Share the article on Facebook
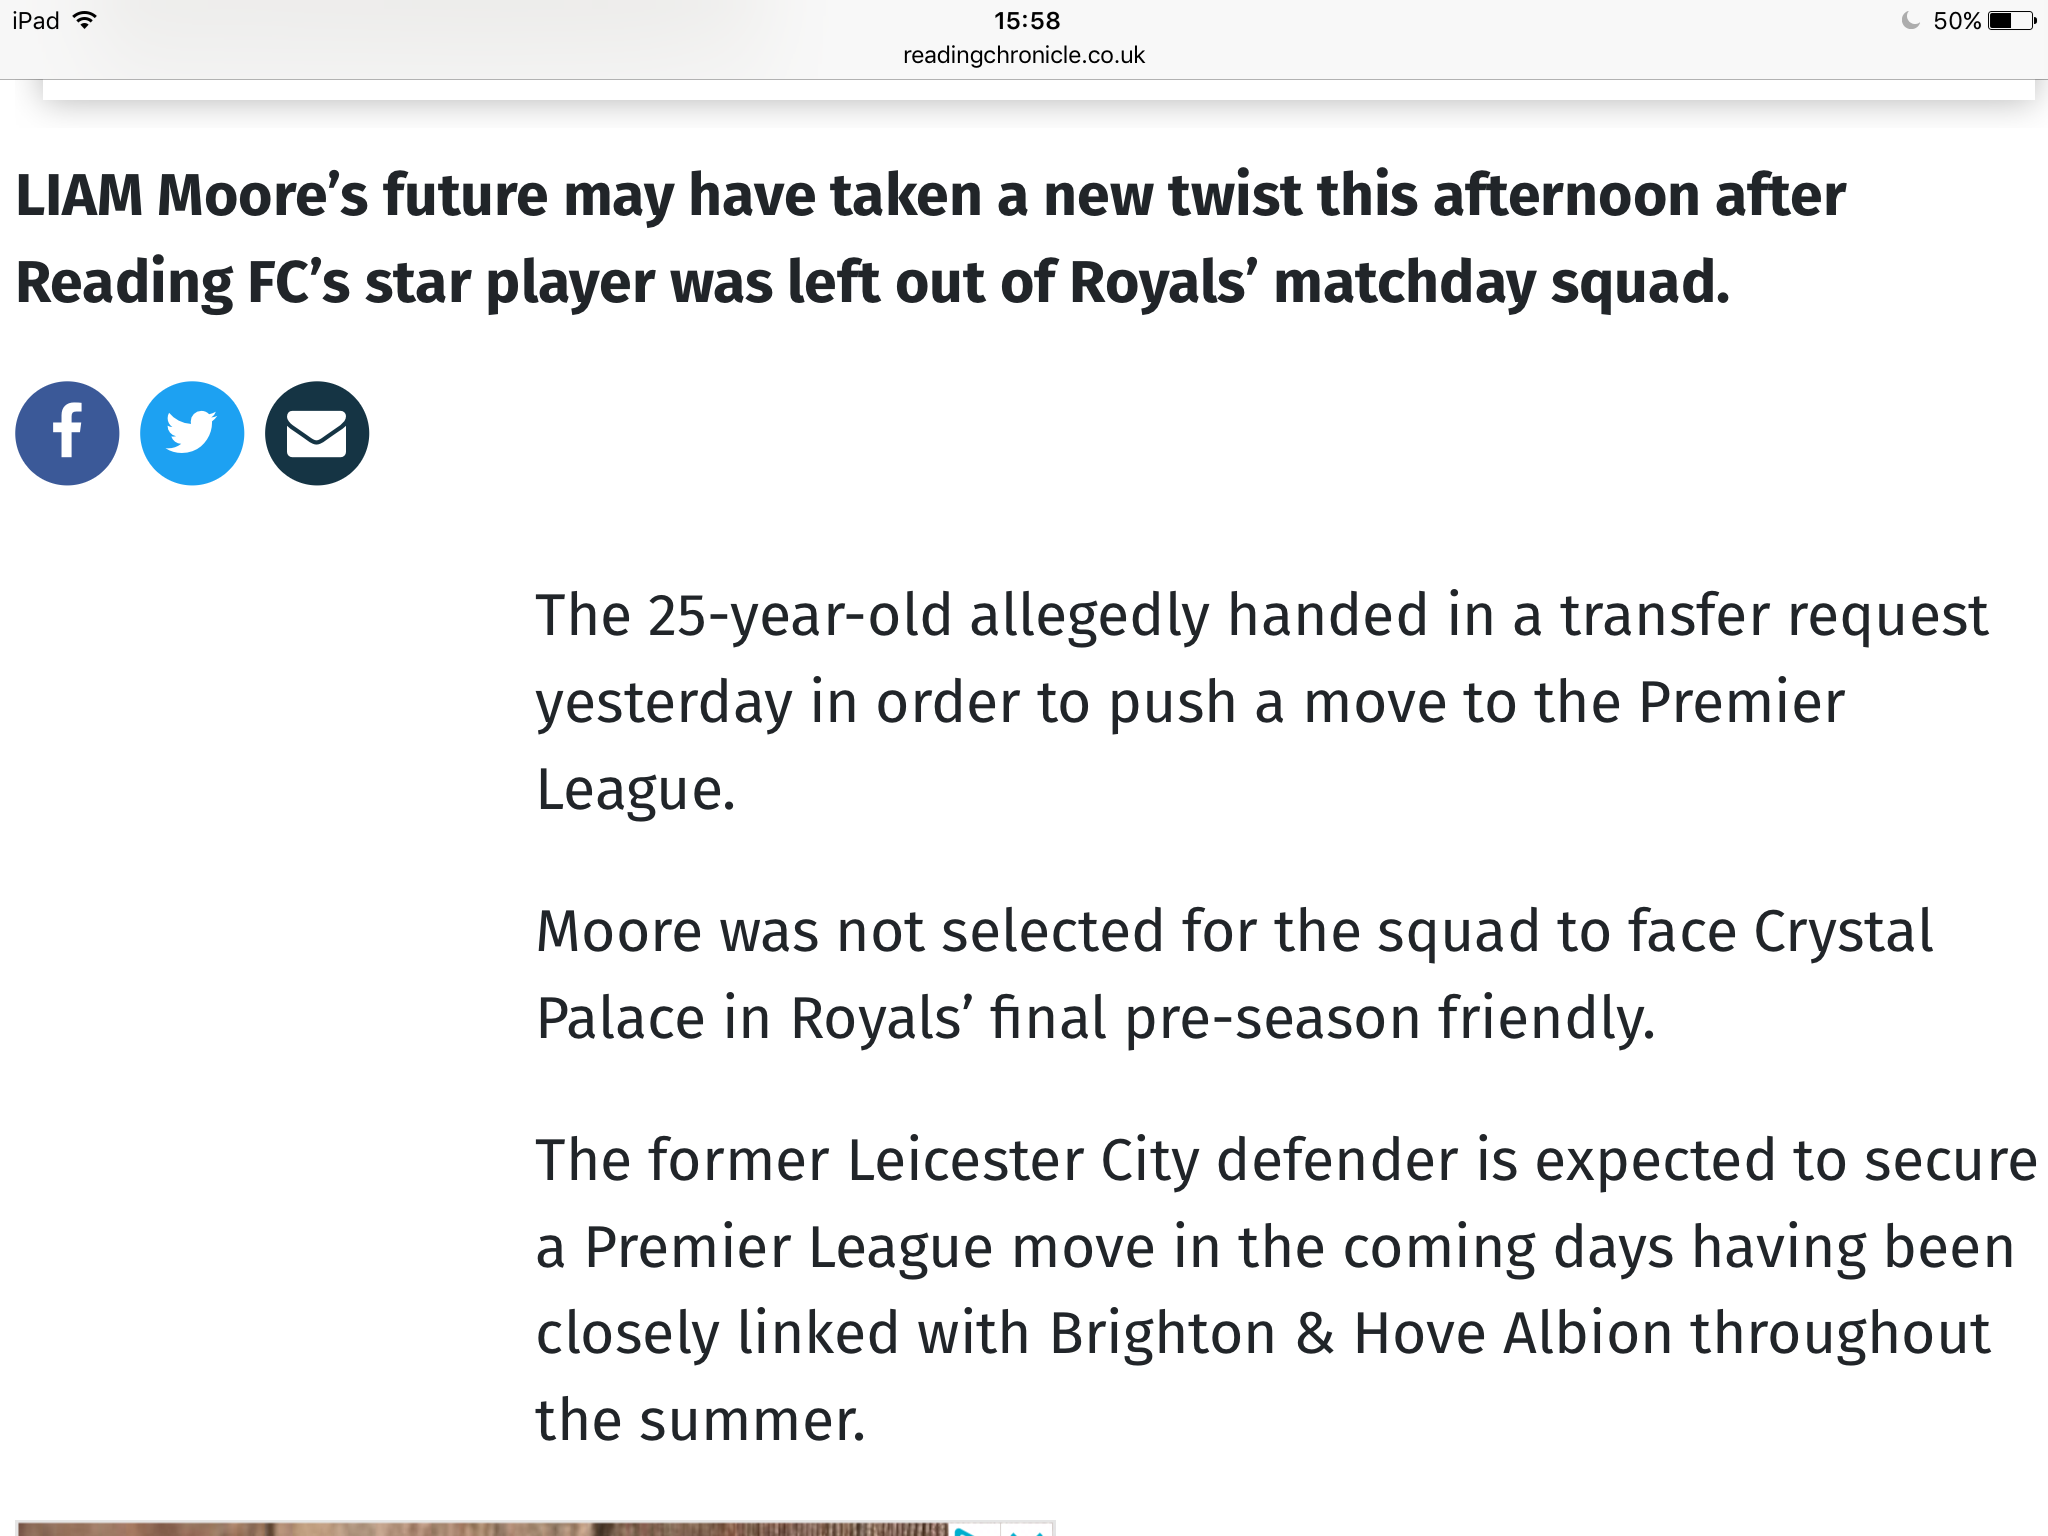Image resolution: width=2048 pixels, height=1536 pixels. [x=67, y=433]
